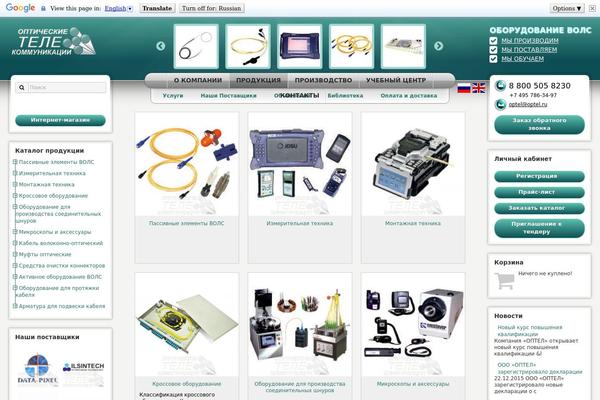Open the Options dropdown in translate bar

click(567, 8)
